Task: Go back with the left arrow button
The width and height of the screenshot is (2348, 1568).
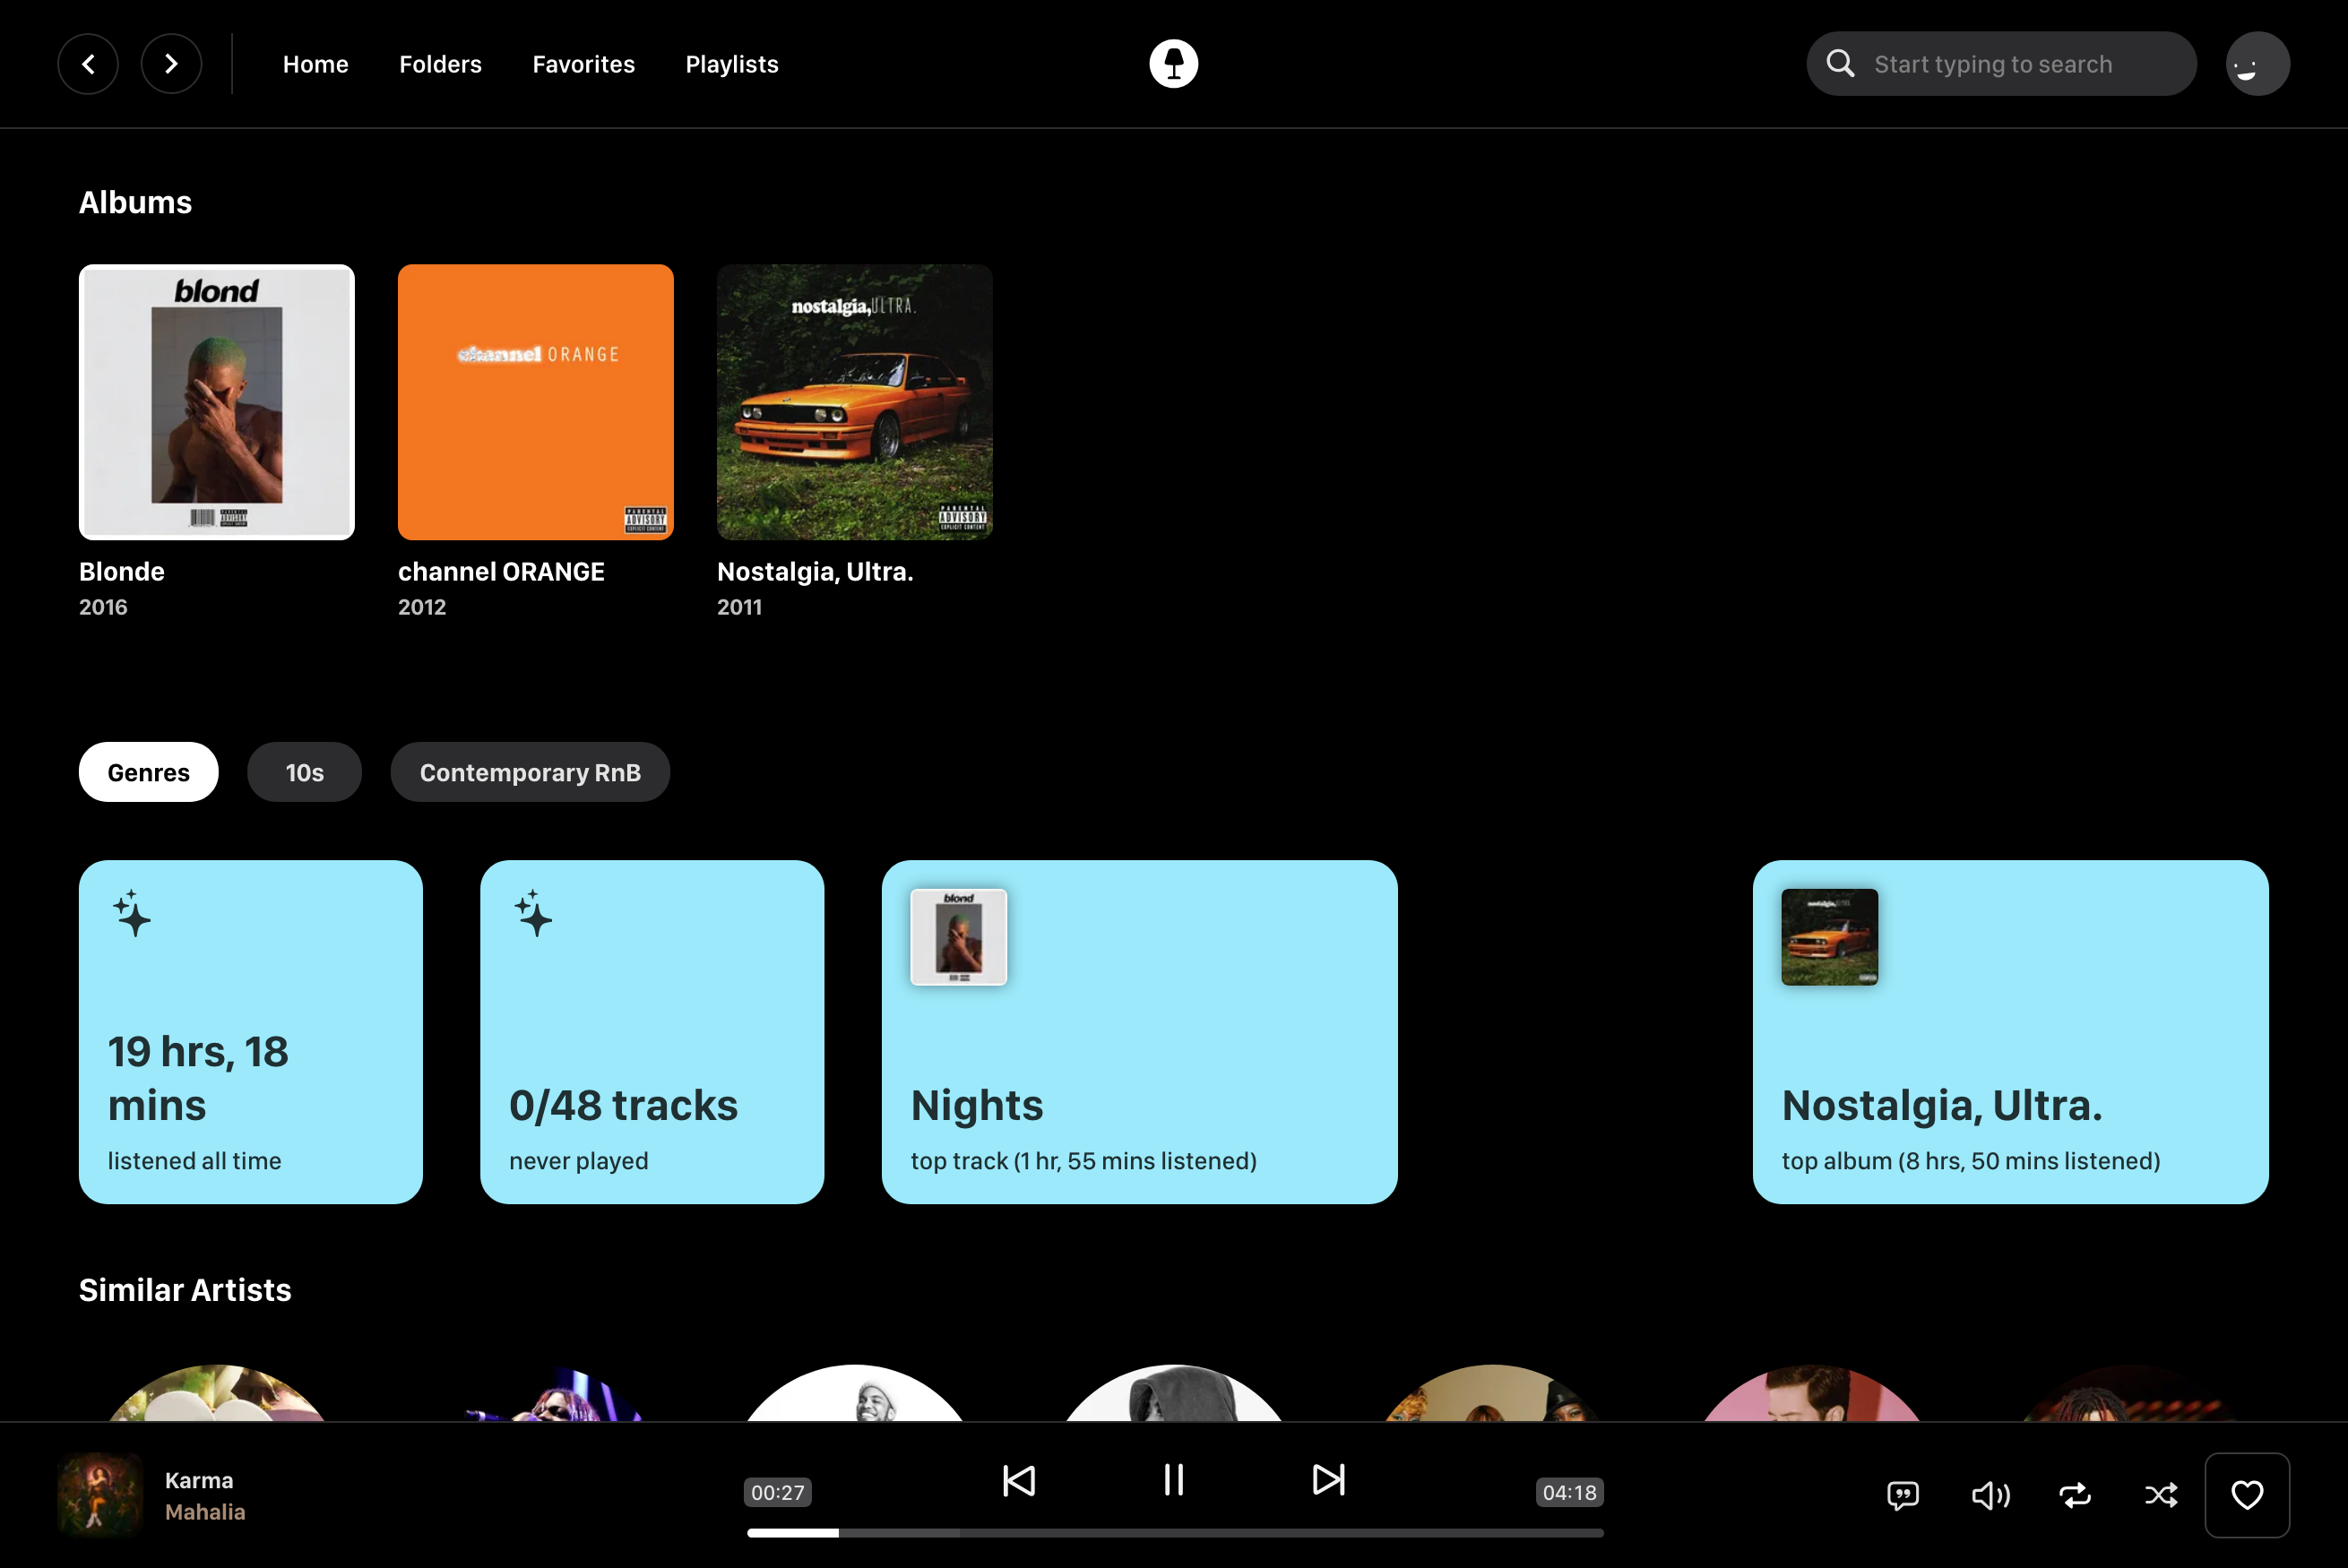Action: (x=88, y=64)
